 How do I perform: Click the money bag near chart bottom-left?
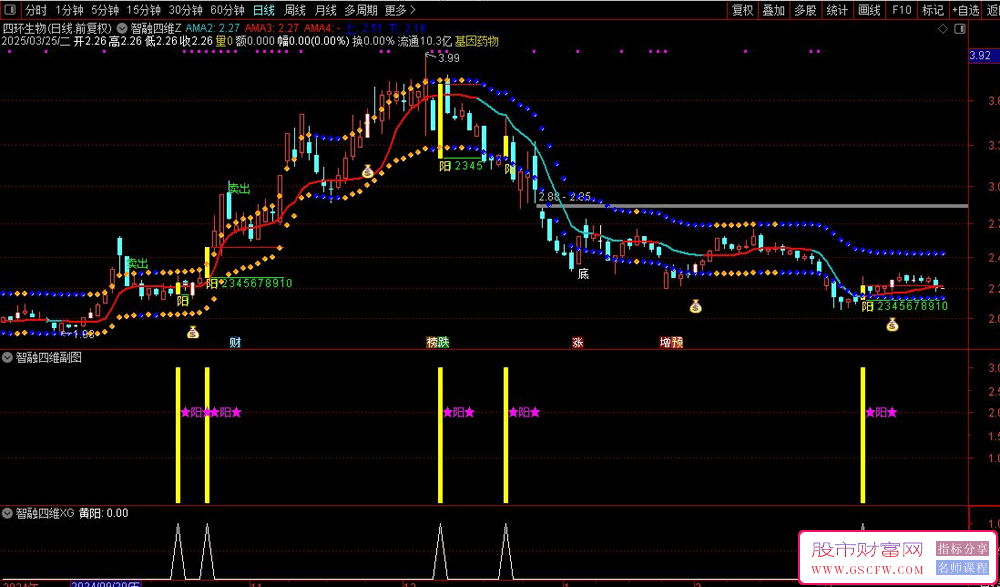point(192,331)
